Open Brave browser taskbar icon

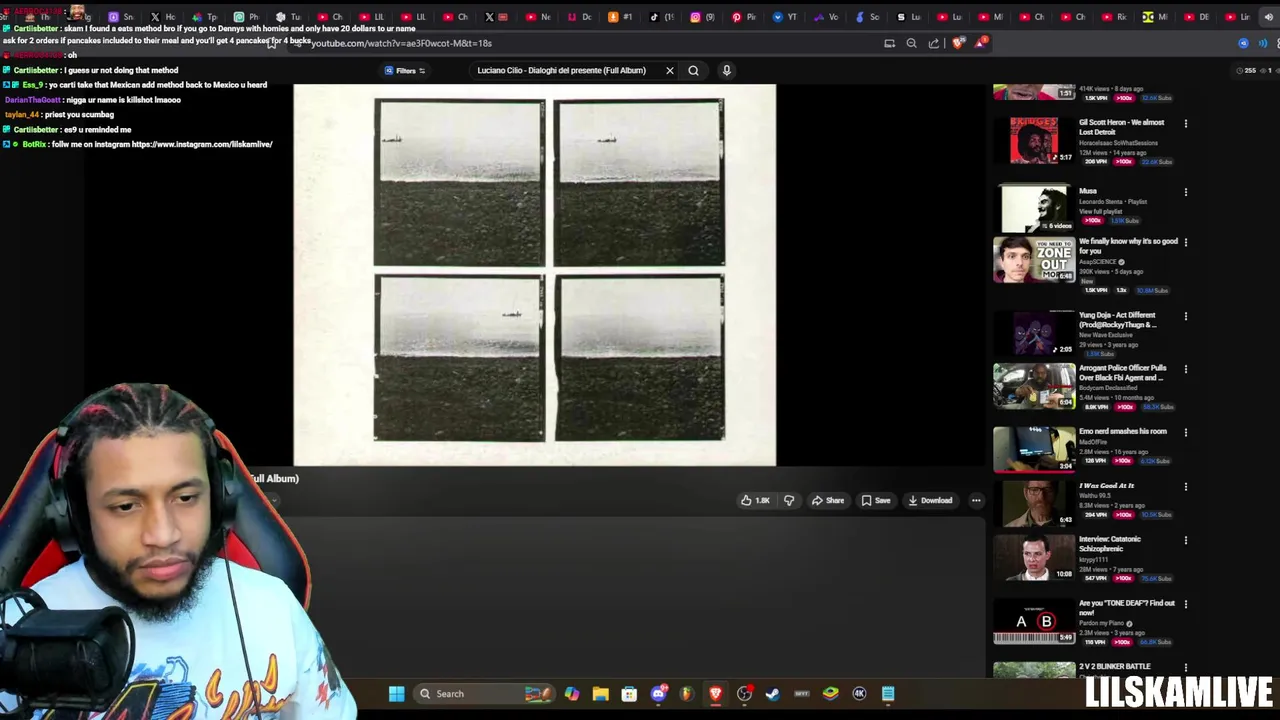tap(715, 694)
